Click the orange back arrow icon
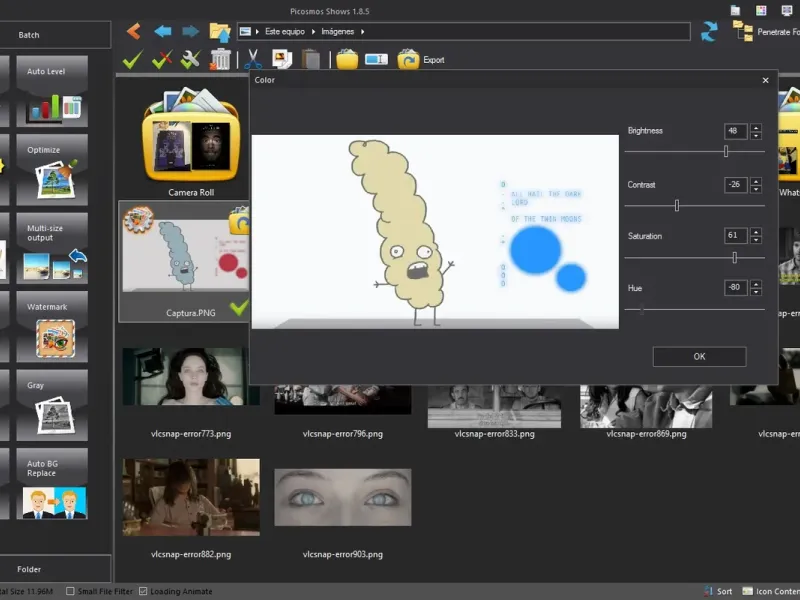The height and width of the screenshot is (600, 800). (x=134, y=31)
